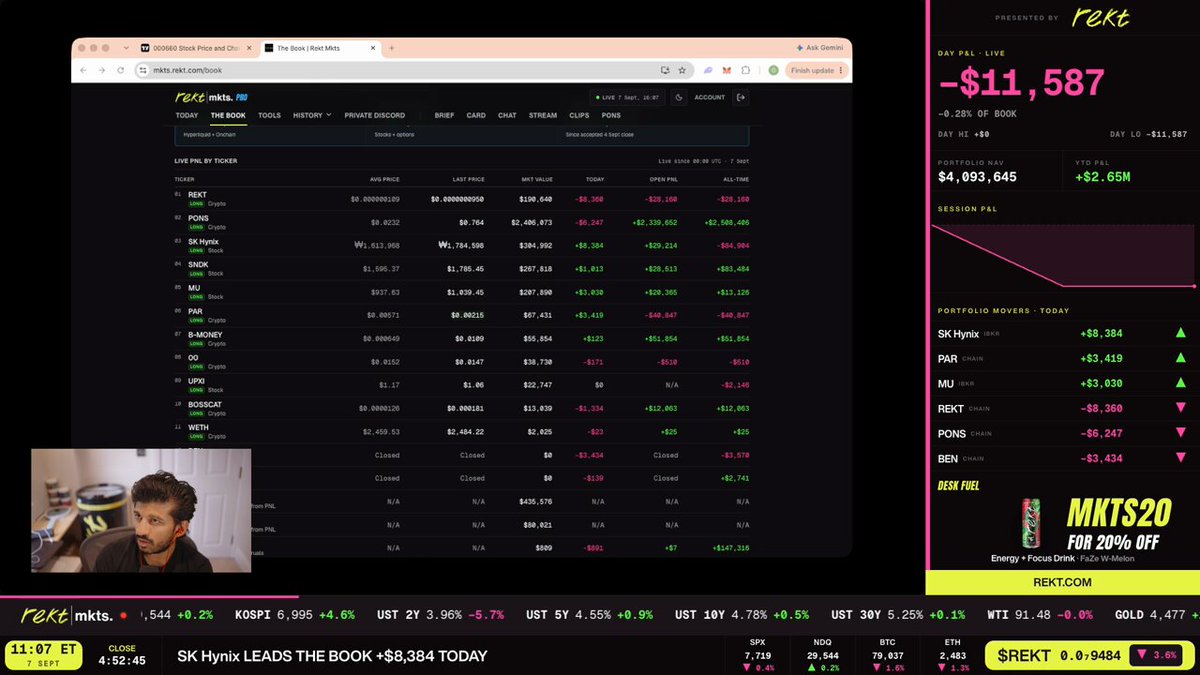Select the PAR ticker in the table
This screenshot has width=1200, height=675.
click(x=195, y=310)
